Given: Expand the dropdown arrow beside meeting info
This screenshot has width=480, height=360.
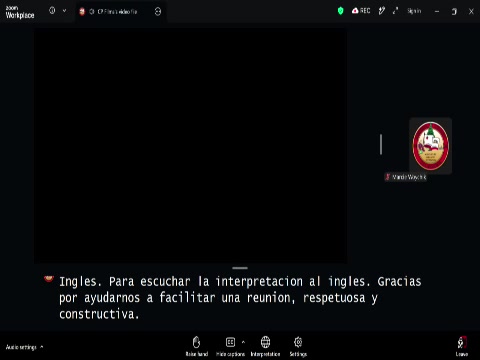Looking at the screenshot, I should pyautogui.click(x=64, y=11).
